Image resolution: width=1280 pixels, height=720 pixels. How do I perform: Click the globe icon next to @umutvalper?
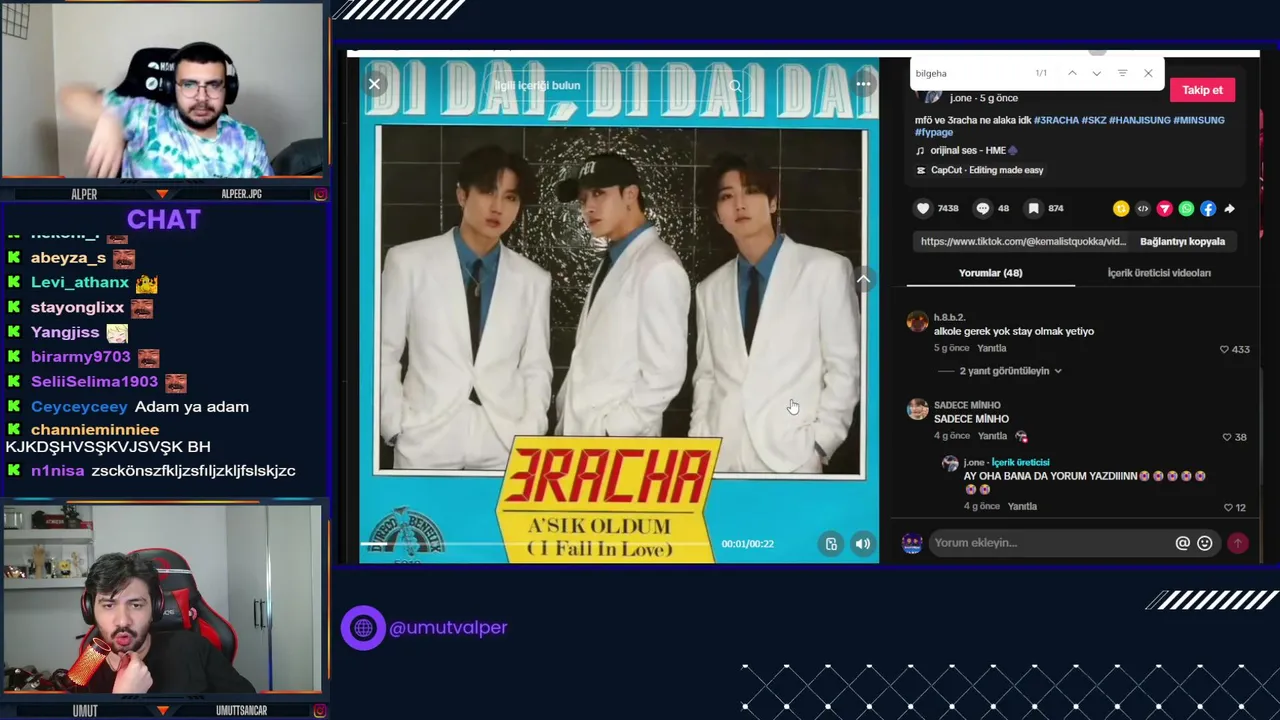point(363,628)
